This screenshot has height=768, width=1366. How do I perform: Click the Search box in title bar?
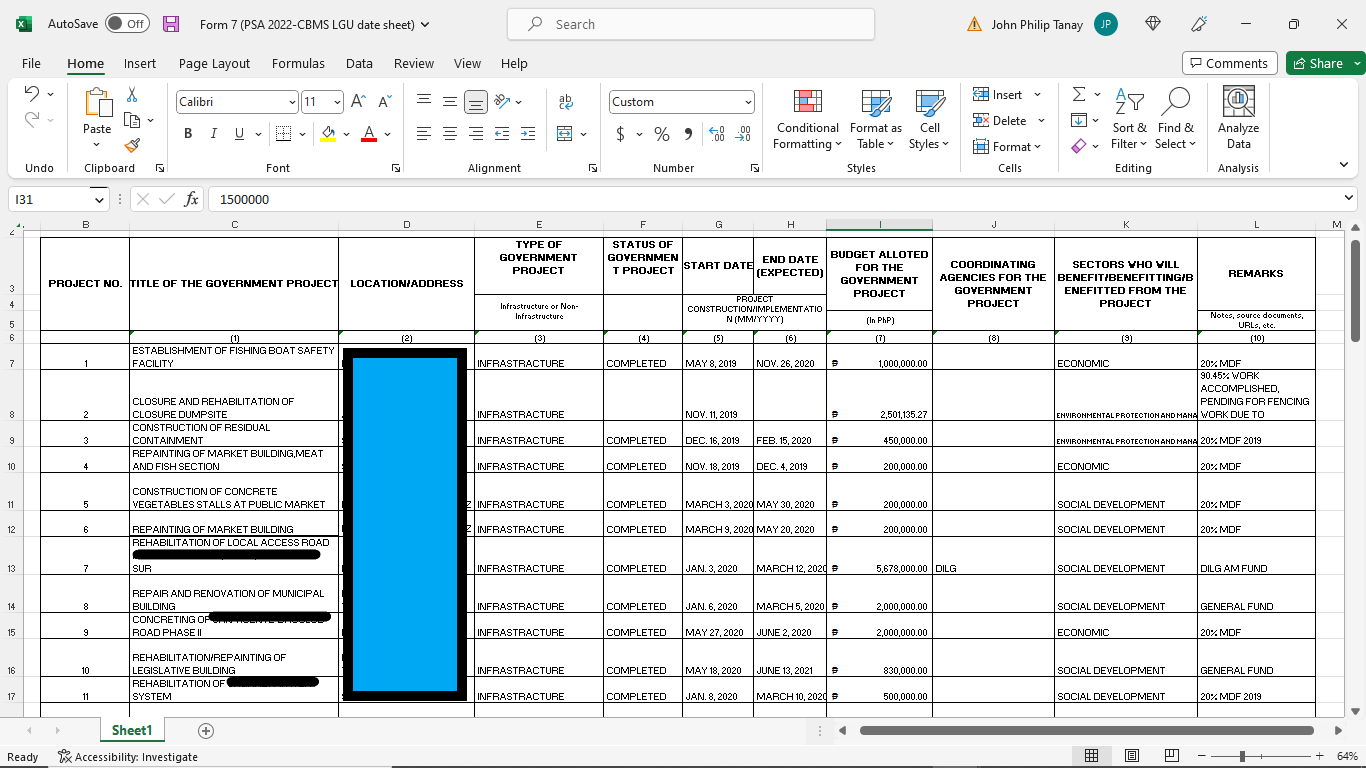[691, 24]
